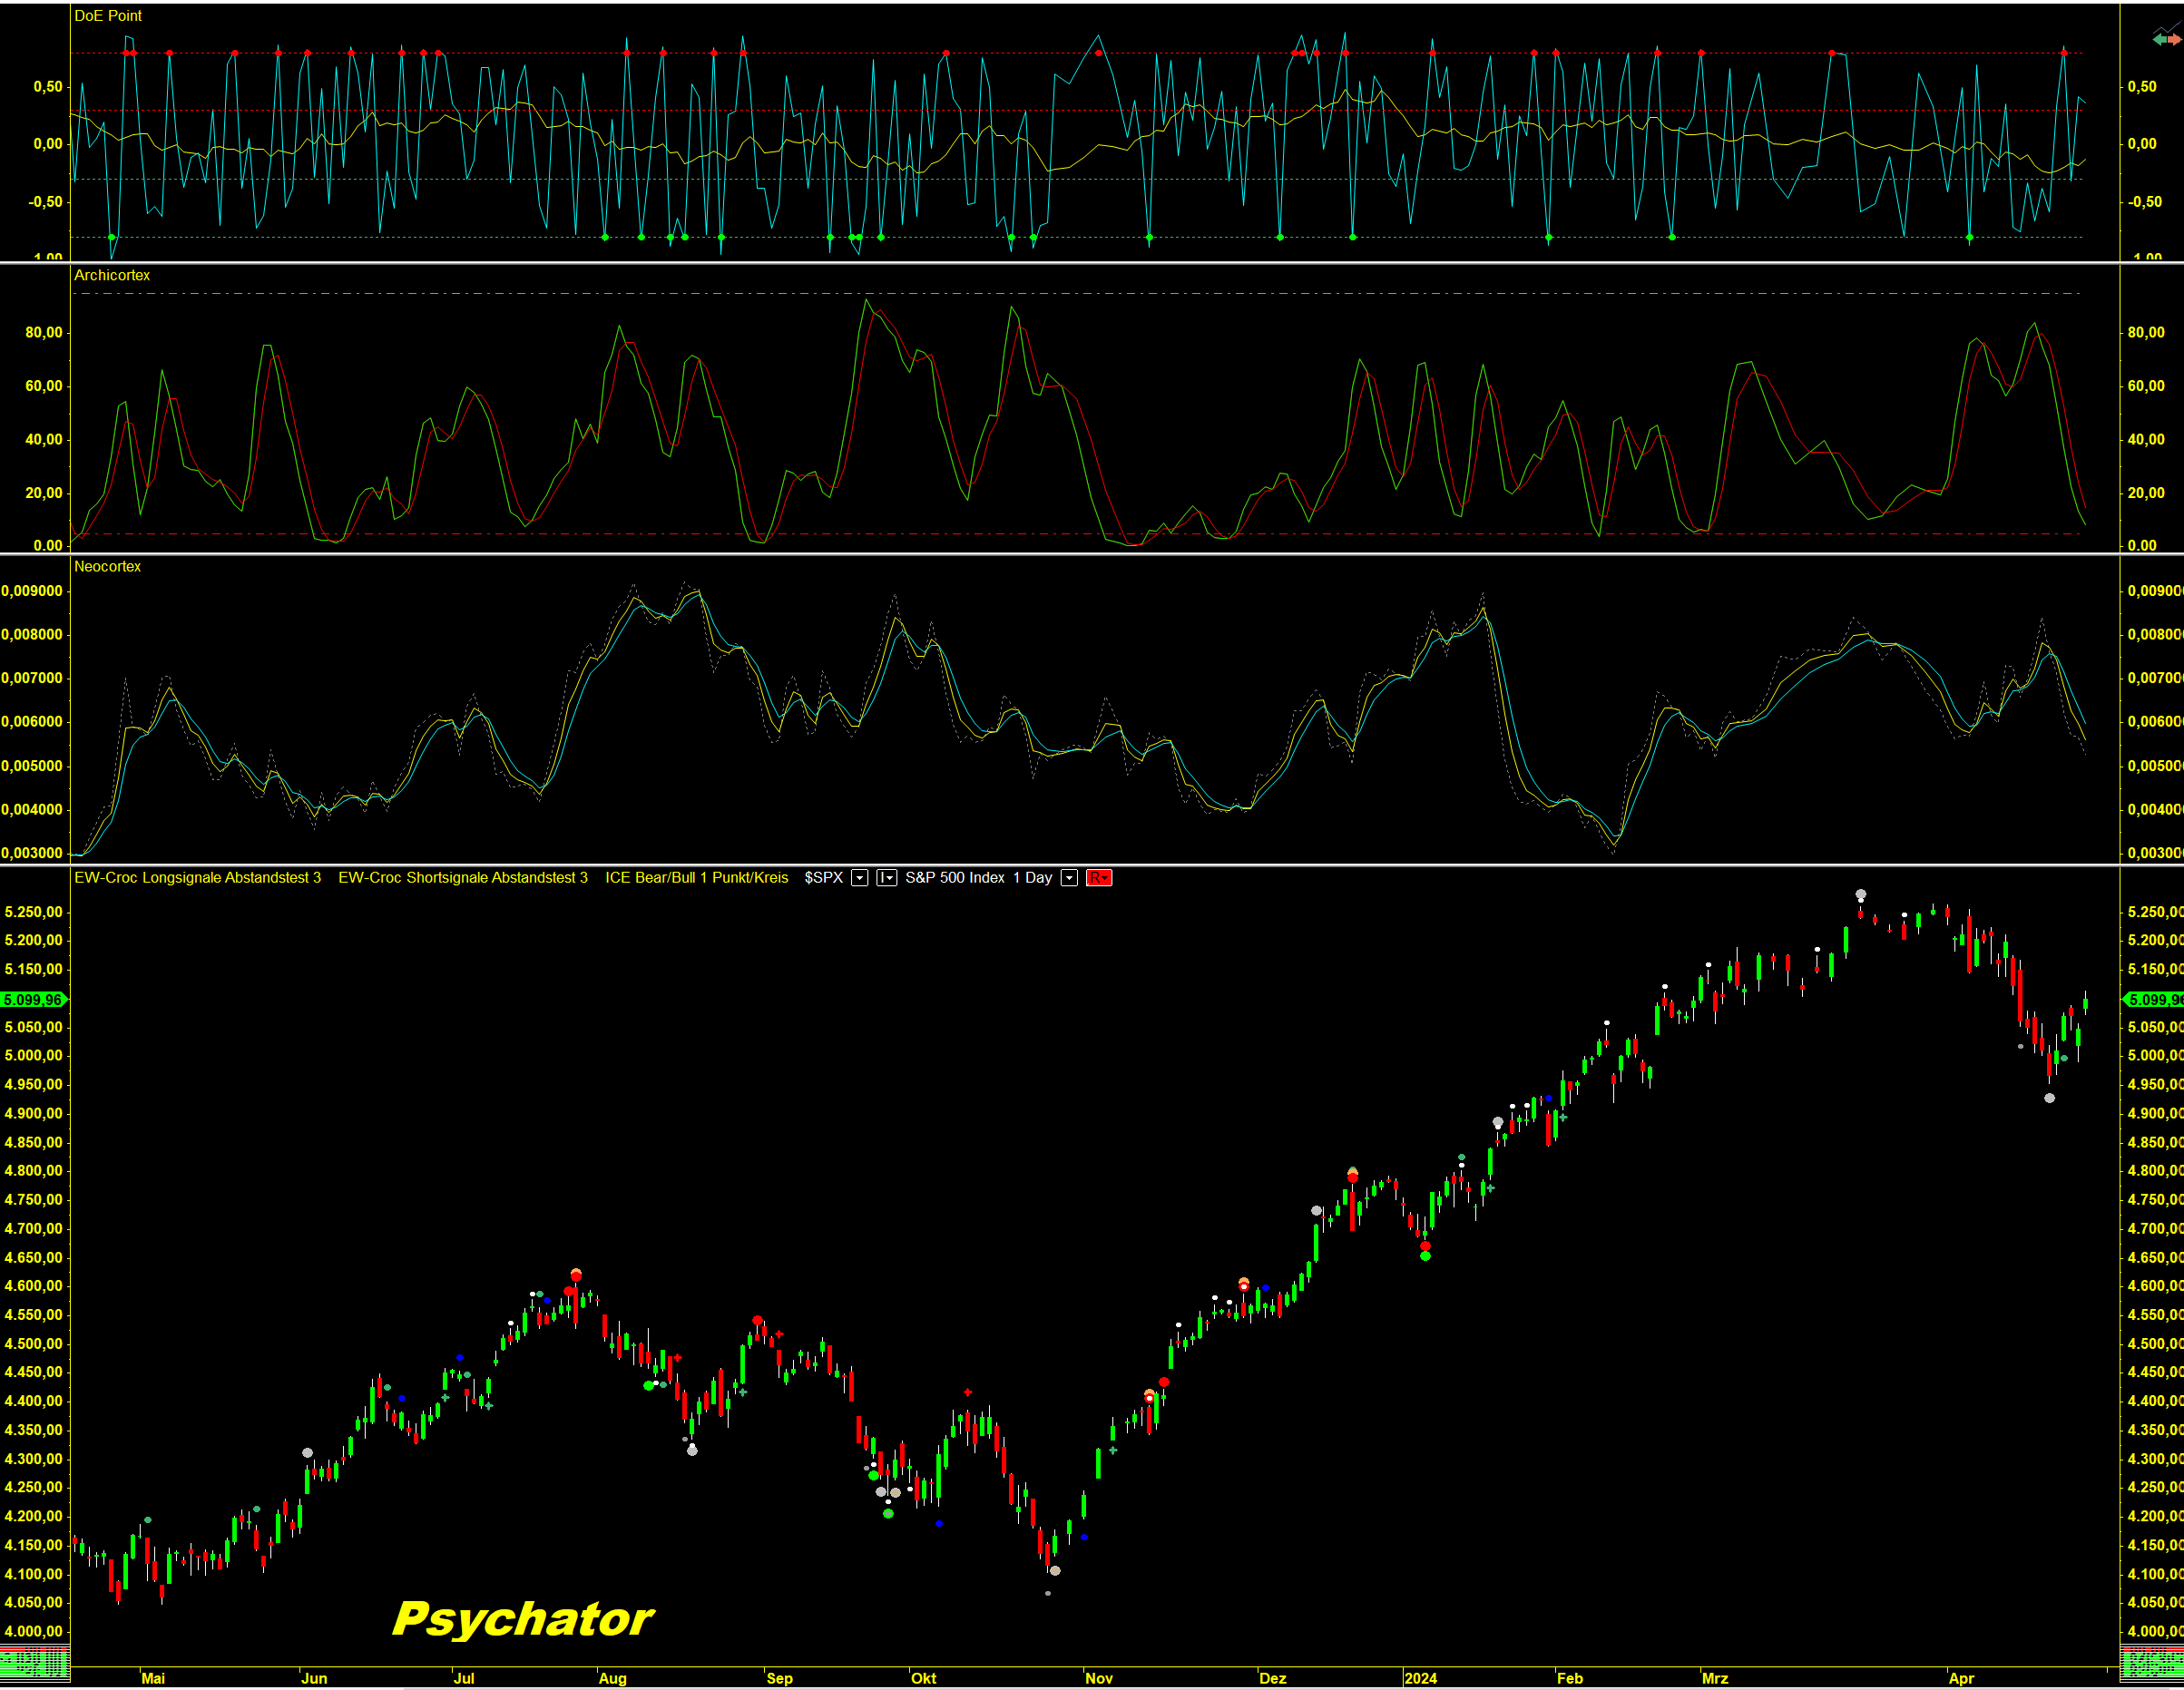Click the Nov marker on the time axis

pyautogui.click(x=1099, y=1679)
